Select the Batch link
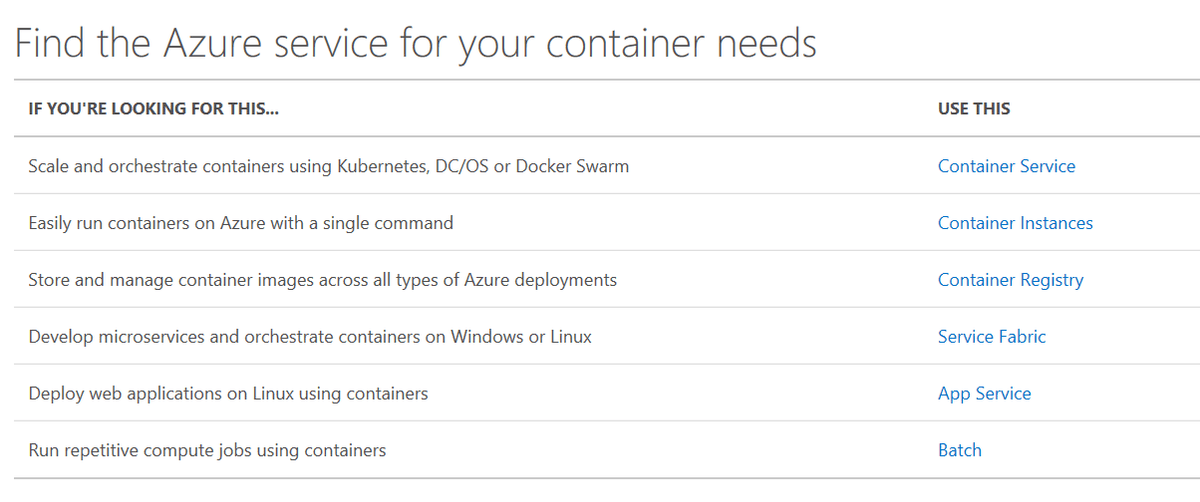 pyautogui.click(x=960, y=450)
